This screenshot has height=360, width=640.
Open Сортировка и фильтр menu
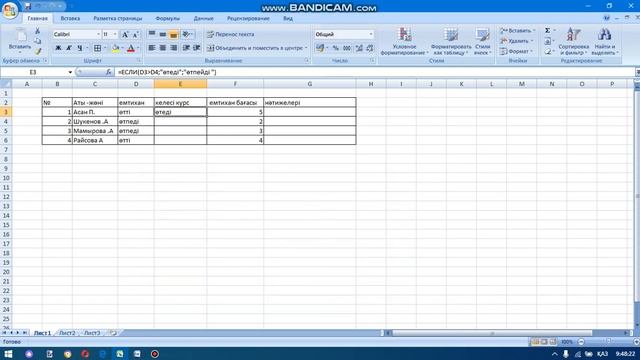573,41
